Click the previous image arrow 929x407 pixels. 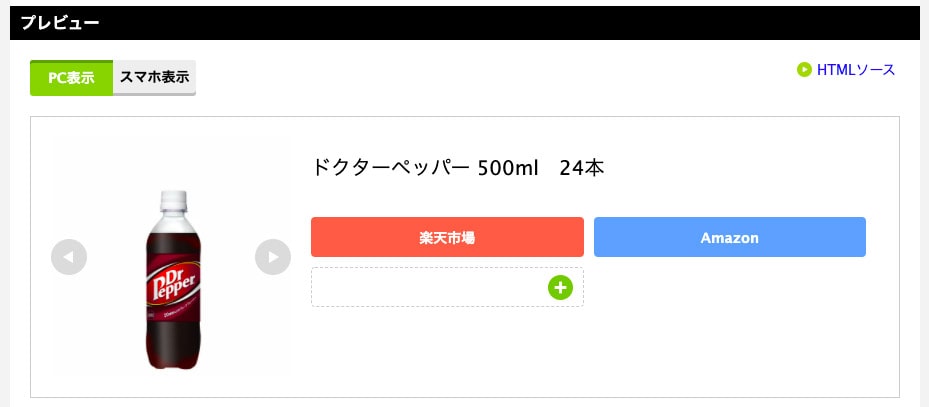(69, 257)
